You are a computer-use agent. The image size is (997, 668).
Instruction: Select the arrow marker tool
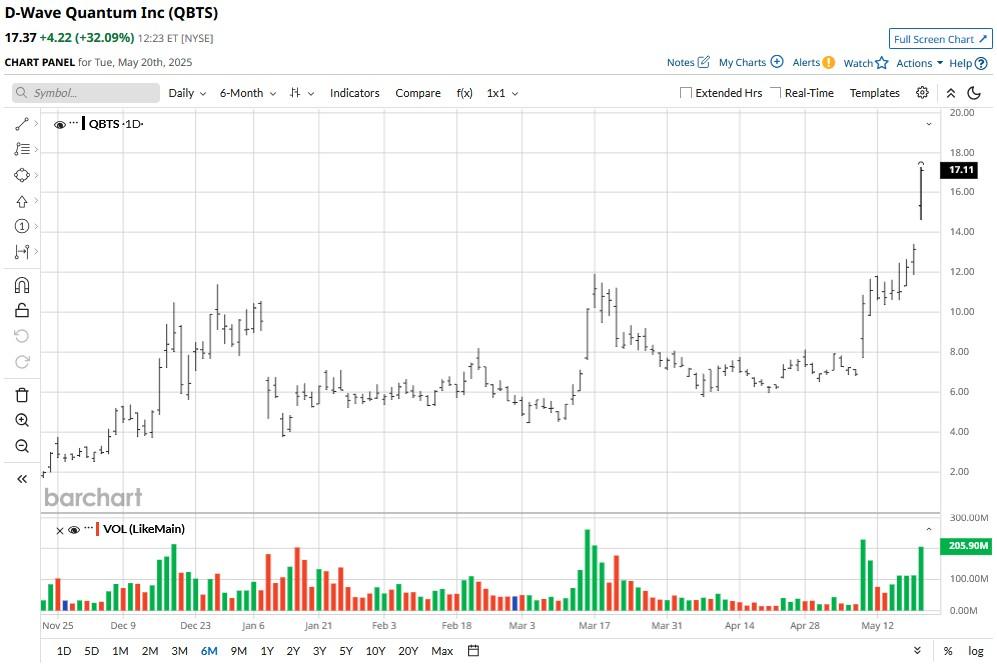22,201
